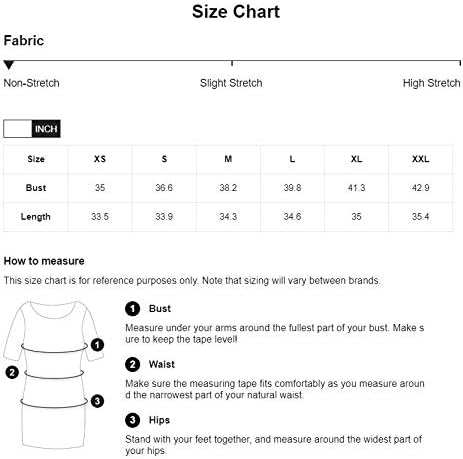The width and height of the screenshot is (463, 459).
Task: Select the XS column header
Action: 100,159
